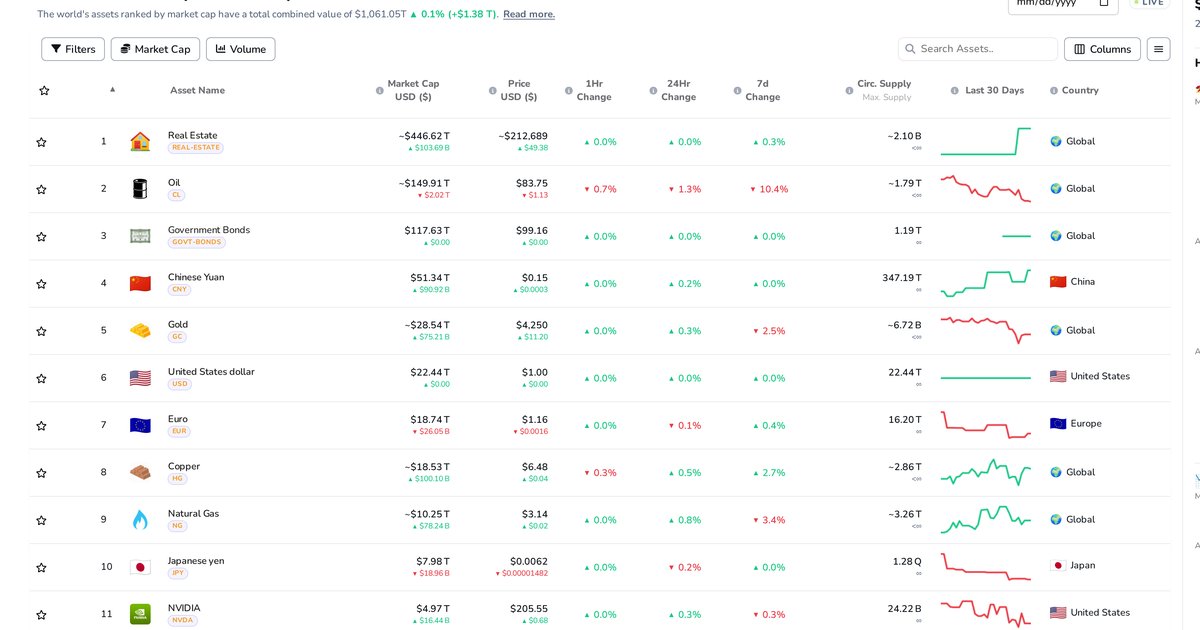Sort by 24Hr Change column

[678, 90]
